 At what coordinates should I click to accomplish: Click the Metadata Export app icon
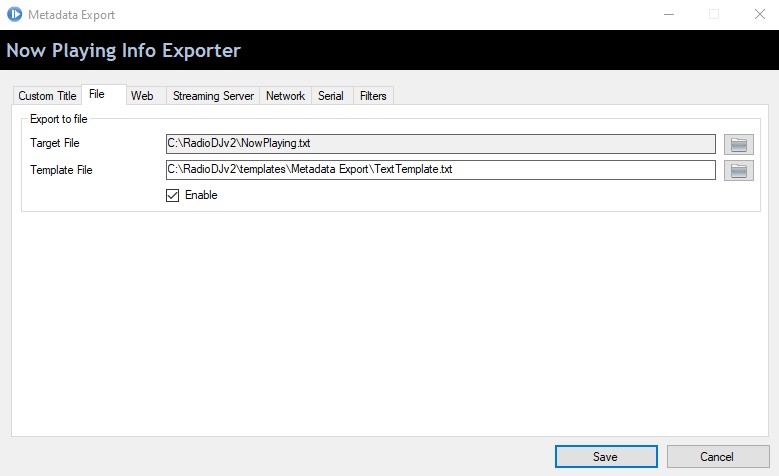point(14,14)
